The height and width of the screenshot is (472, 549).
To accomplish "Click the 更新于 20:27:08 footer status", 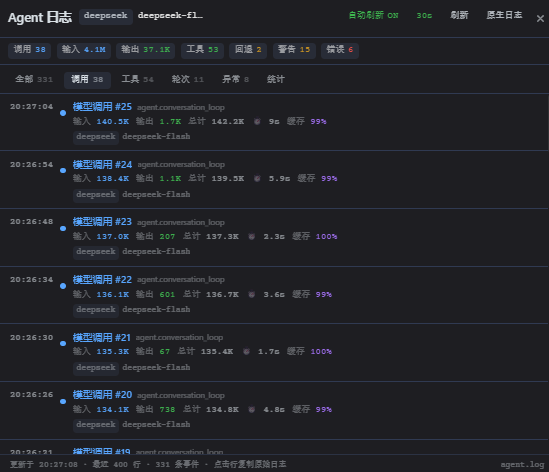I will point(44,465).
